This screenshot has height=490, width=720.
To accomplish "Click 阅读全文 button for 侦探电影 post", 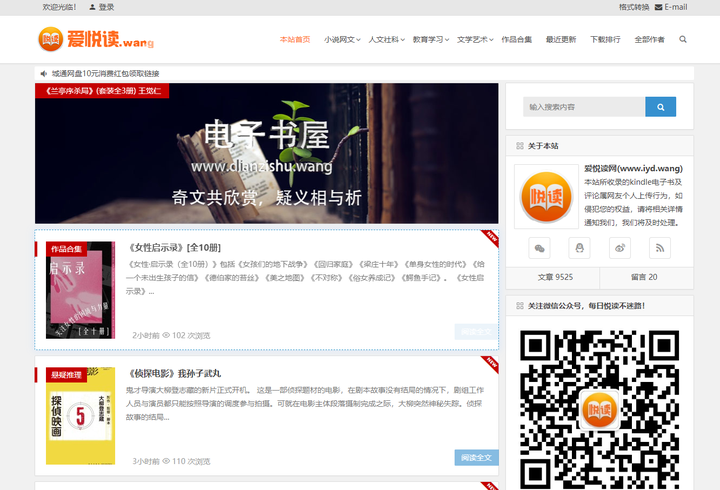I will [x=475, y=457].
